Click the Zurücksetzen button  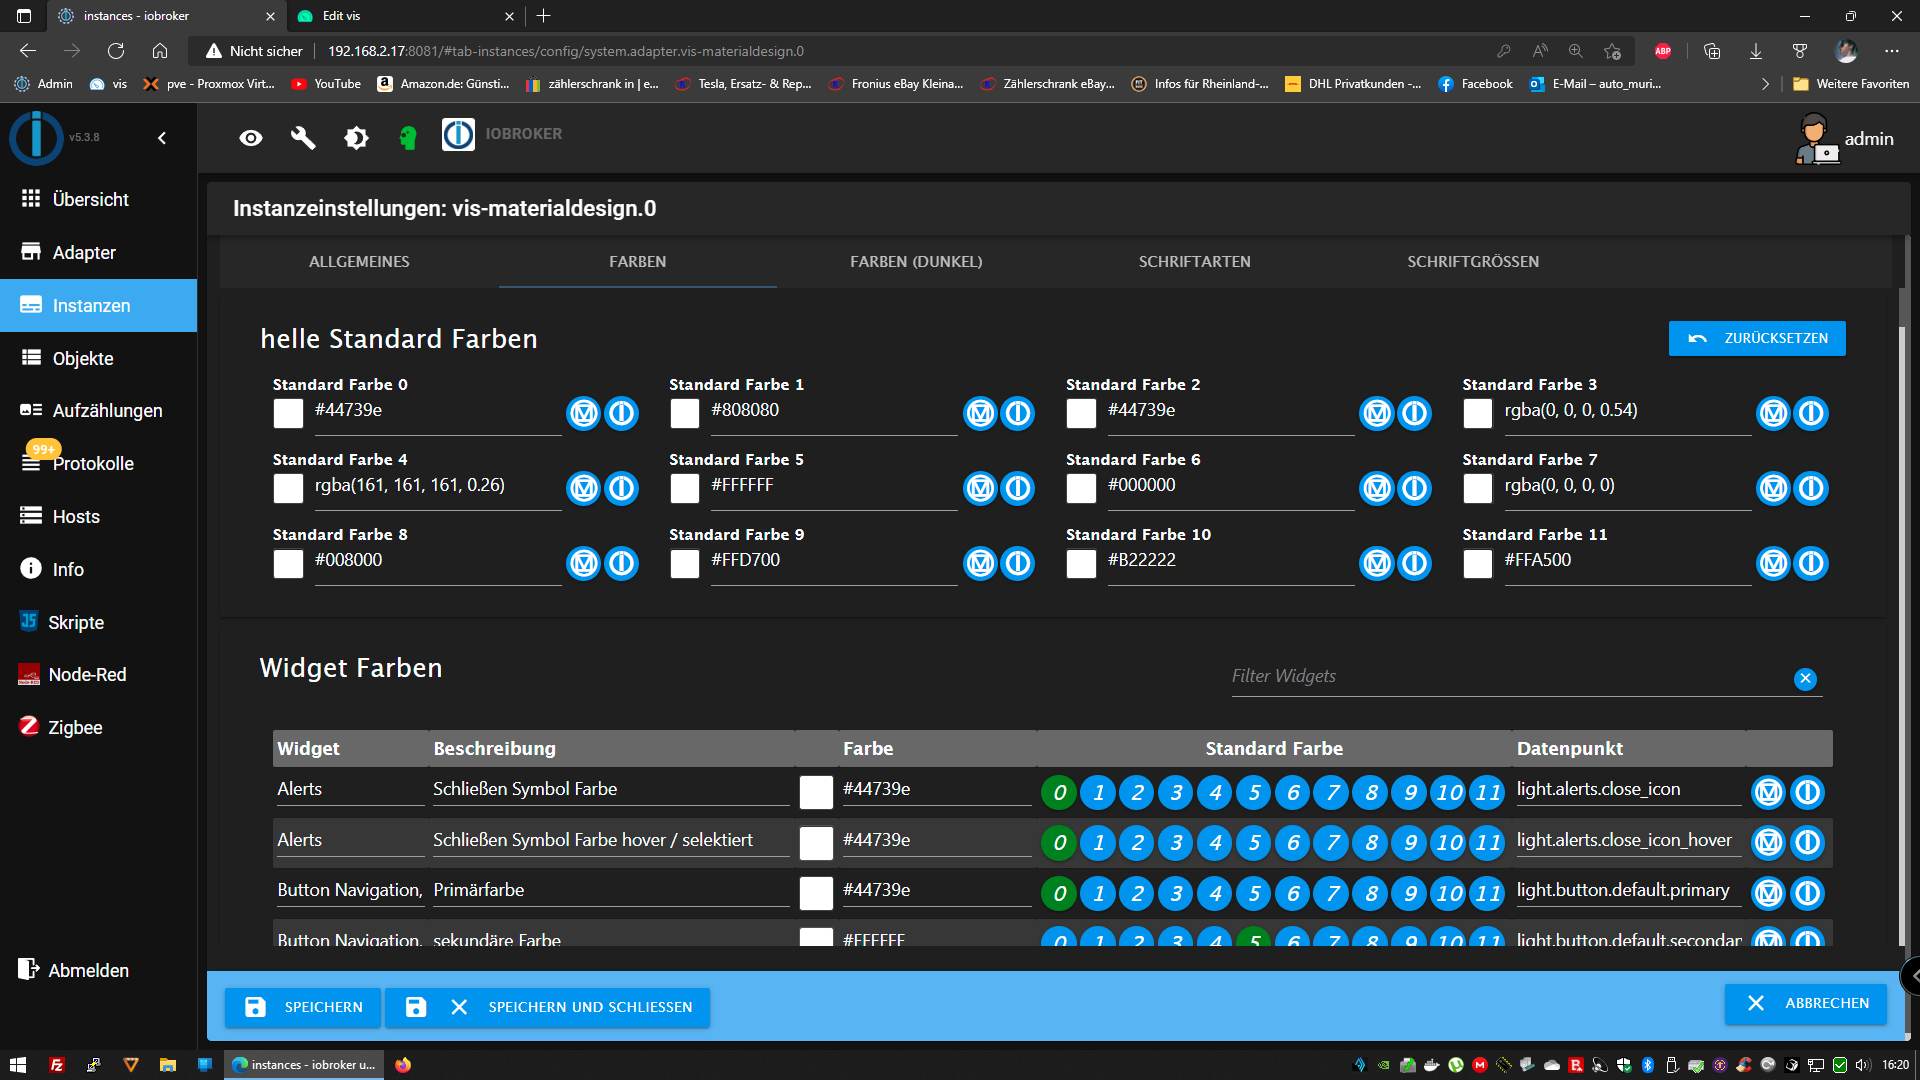pyautogui.click(x=1757, y=338)
